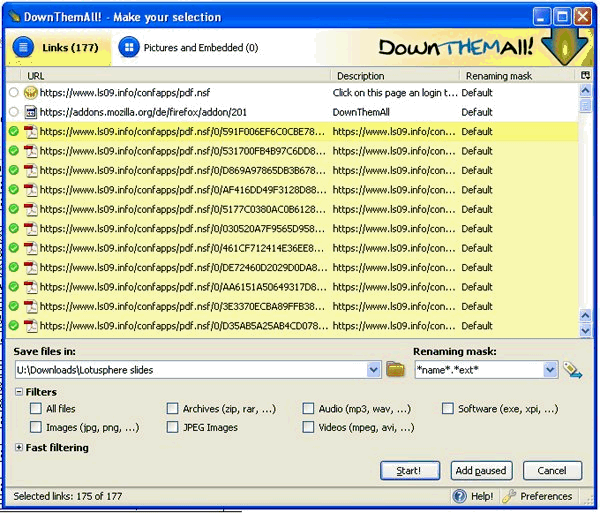Click the Pictures and Embedded grid icon
The height and width of the screenshot is (513, 600).
pyautogui.click(x=129, y=48)
